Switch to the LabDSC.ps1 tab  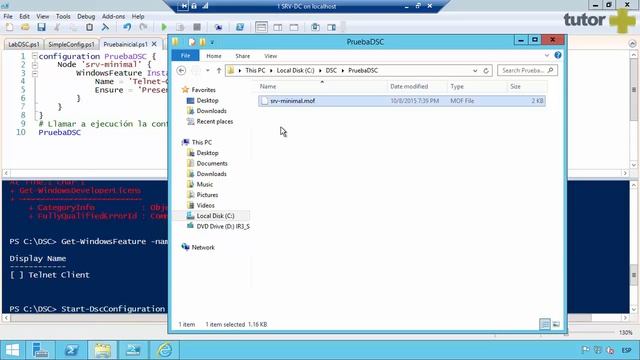click(23, 44)
